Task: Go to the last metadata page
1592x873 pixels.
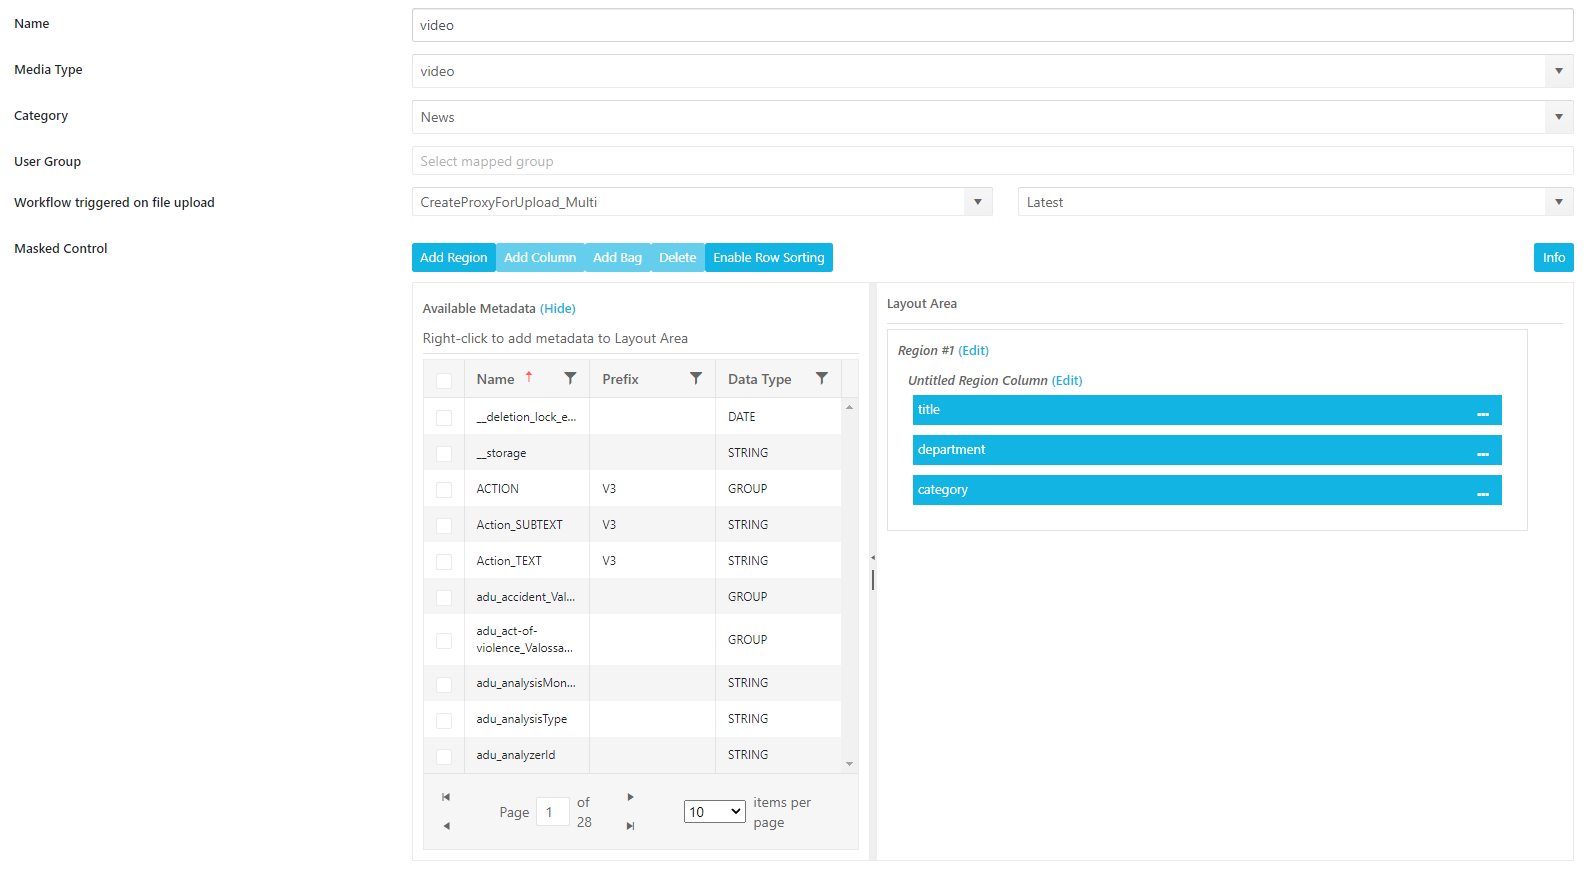Action: point(630,826)
